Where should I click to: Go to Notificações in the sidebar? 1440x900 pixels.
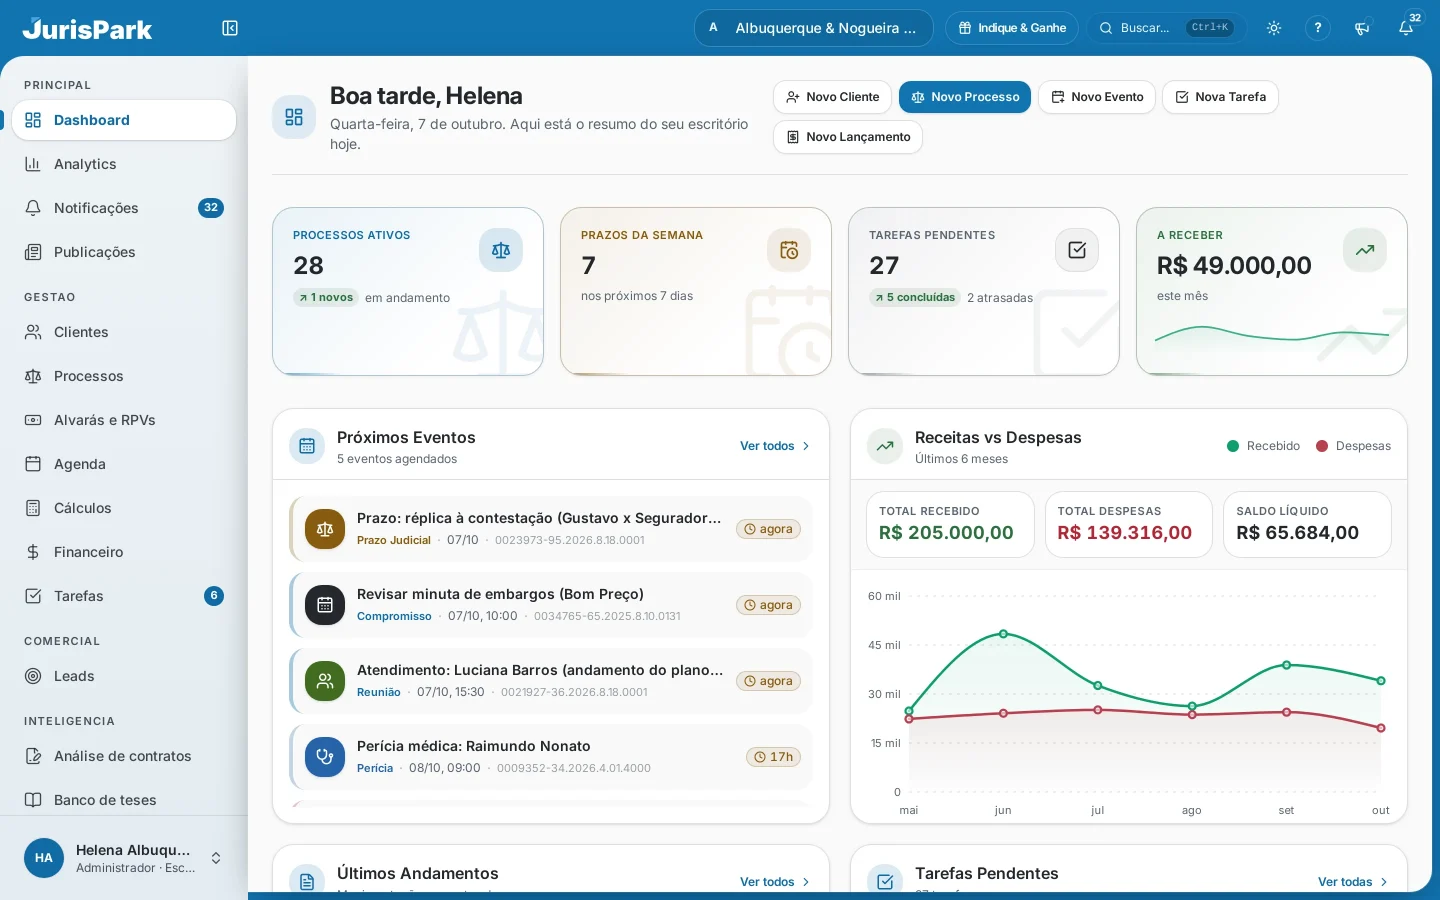coord(124,208)
